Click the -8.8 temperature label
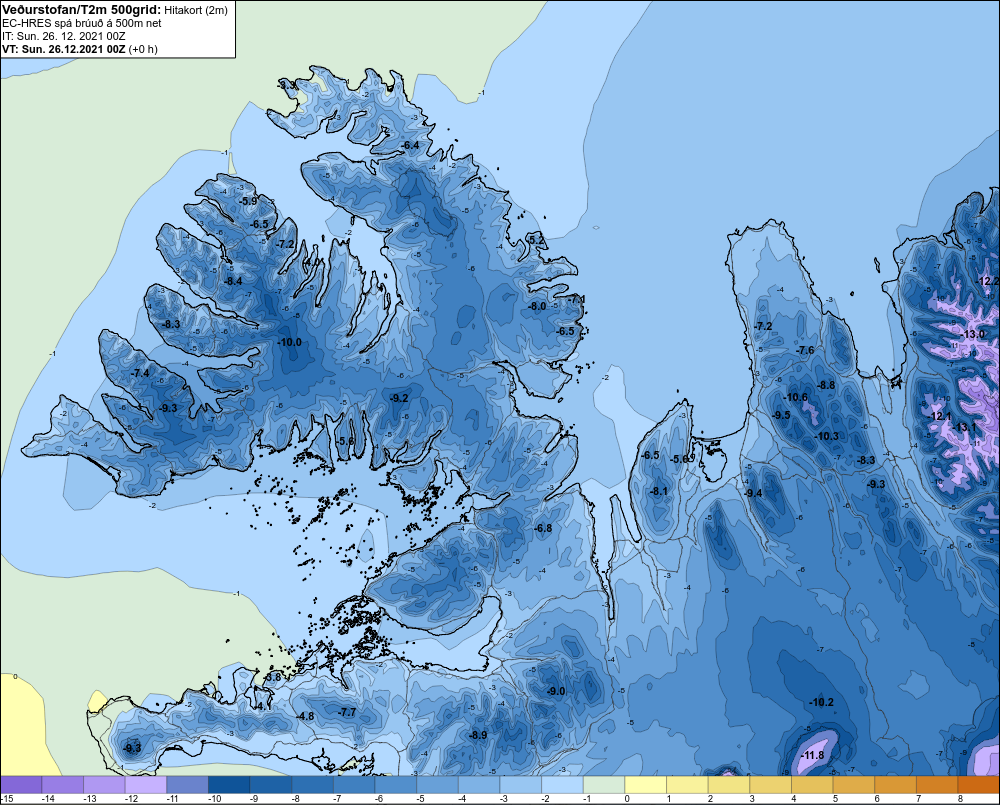Image resolution: width=1000 pixels, height=805 pixels. (826, 385)
